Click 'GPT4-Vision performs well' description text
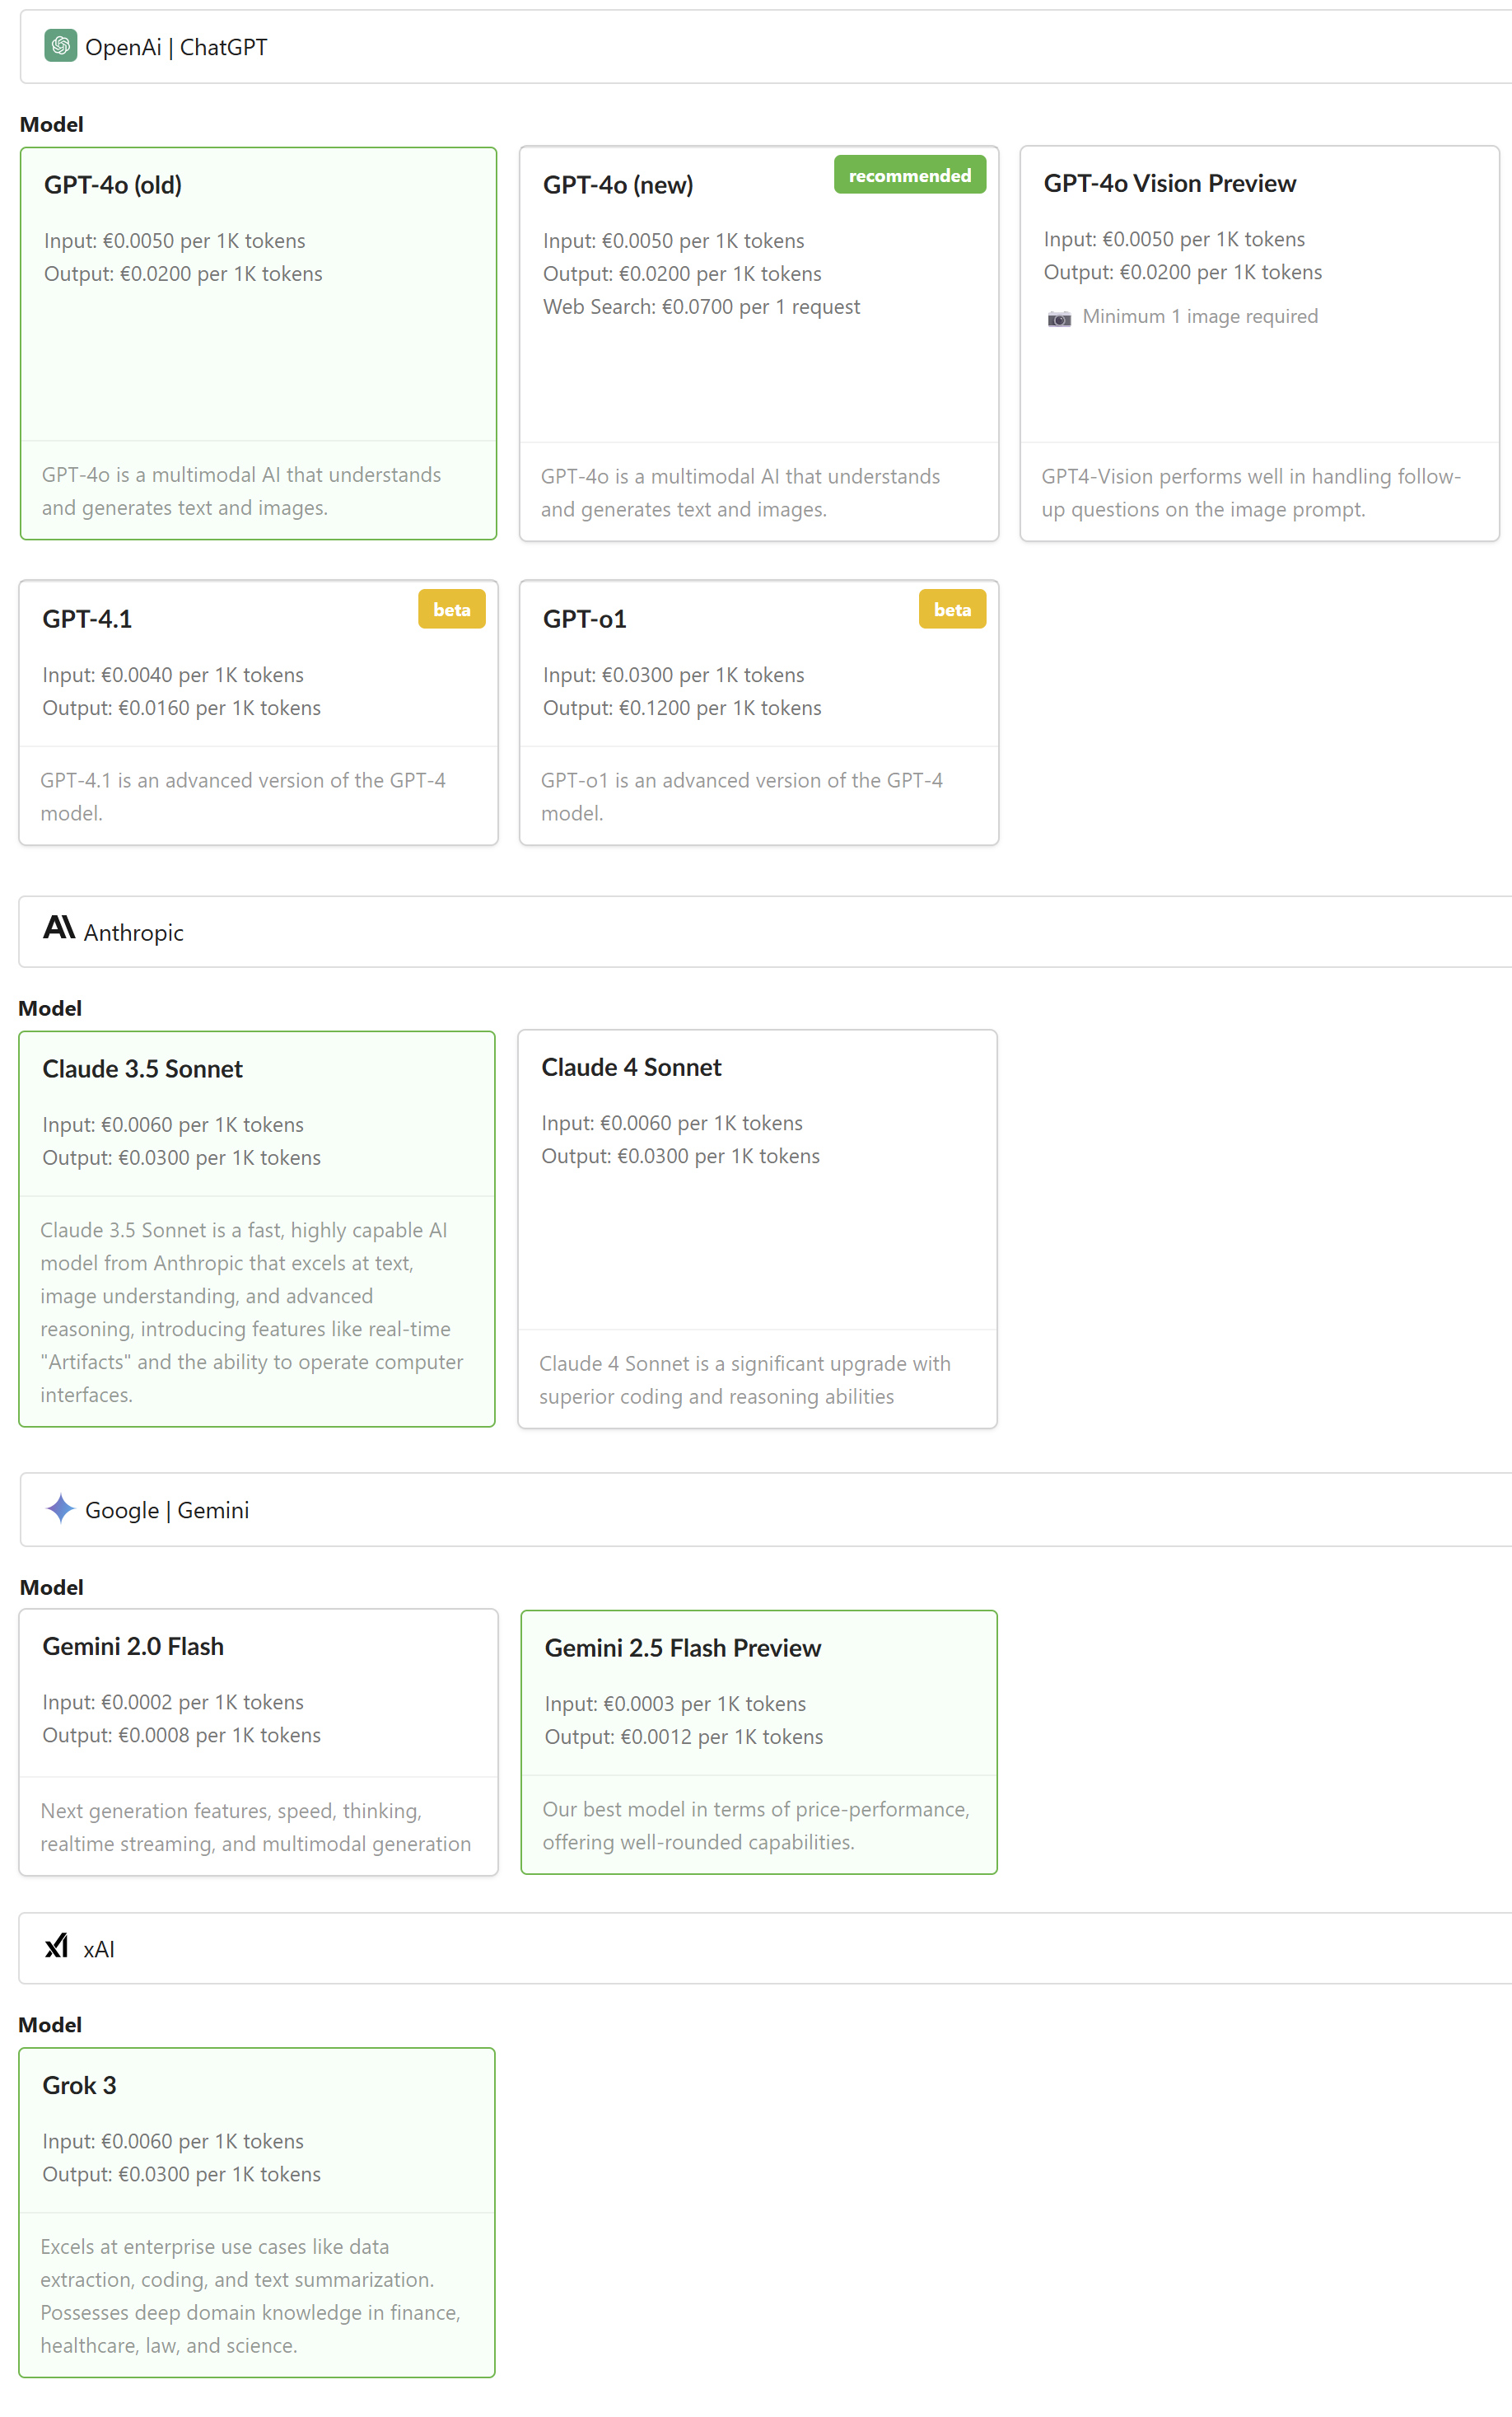The width and height of the screenshot is (1512, 2417). 1251,493
